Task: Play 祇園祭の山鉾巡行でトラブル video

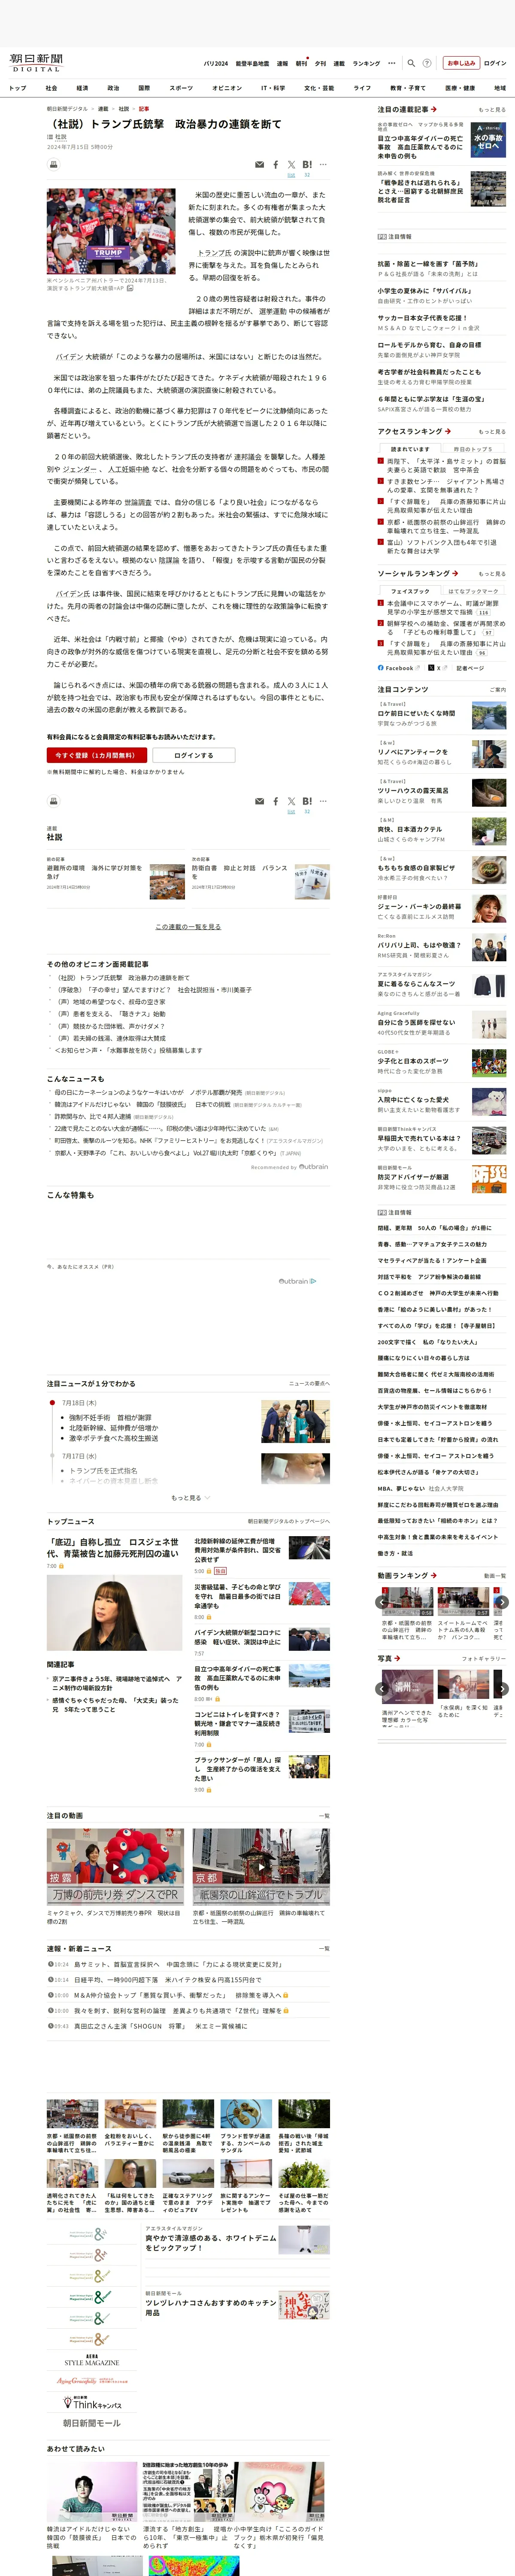Action: coord(261,1868)
